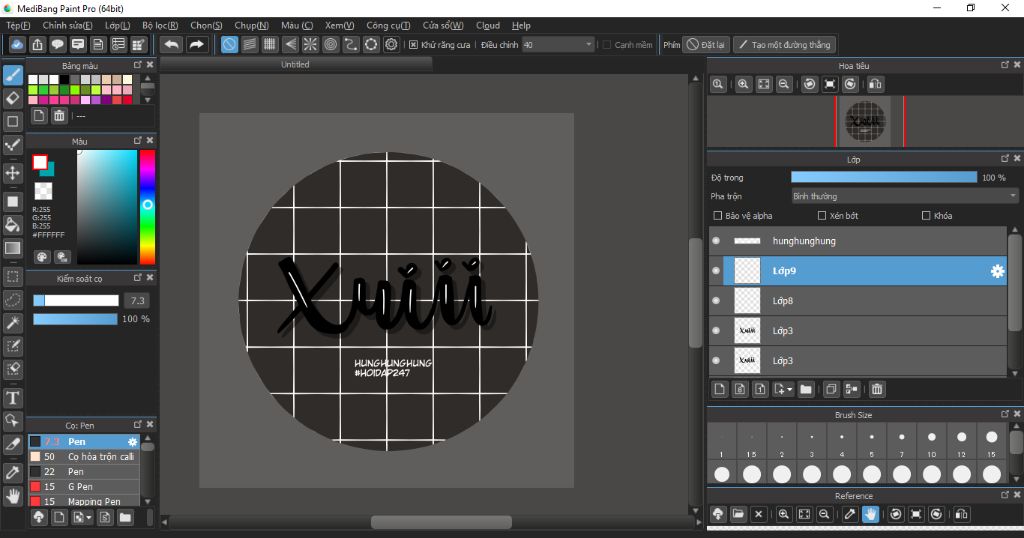Flip view in Navigator panel
Image resolution: width=1024 pixels, height=538 pixels.
pyautogui.click(x=875, y=84)
